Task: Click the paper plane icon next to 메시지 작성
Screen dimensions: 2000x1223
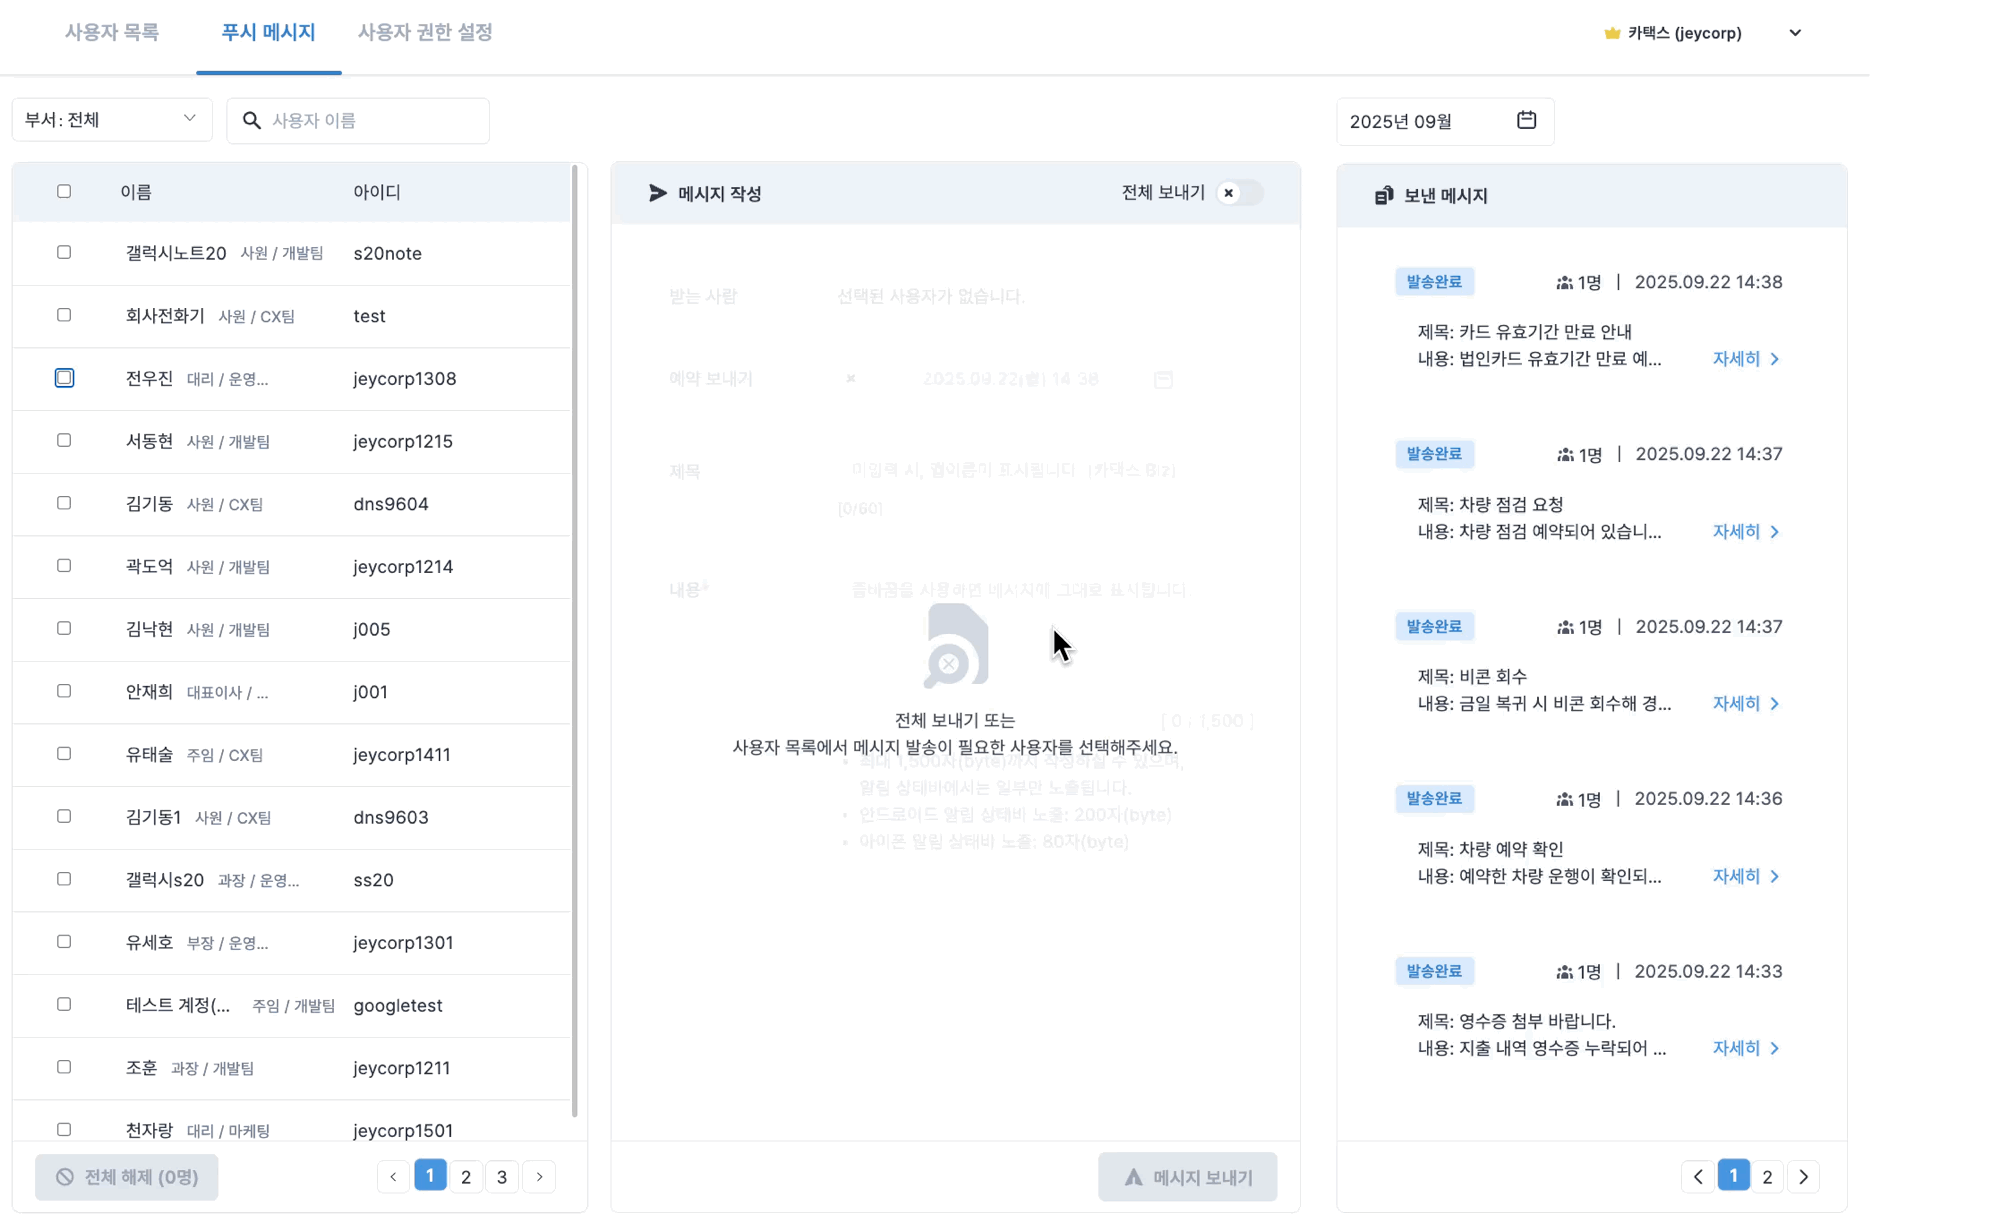Action: click(657, 193)
